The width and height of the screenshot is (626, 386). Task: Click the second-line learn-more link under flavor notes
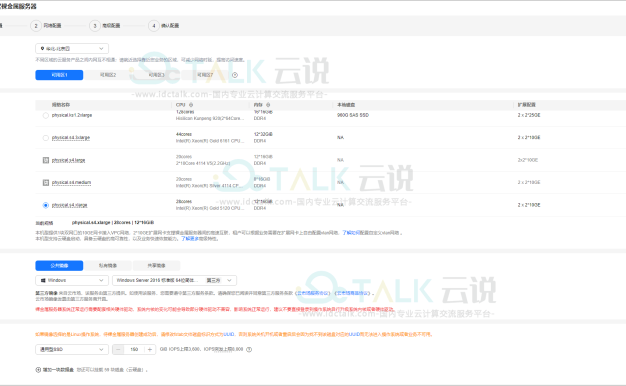tap(190, 239)
